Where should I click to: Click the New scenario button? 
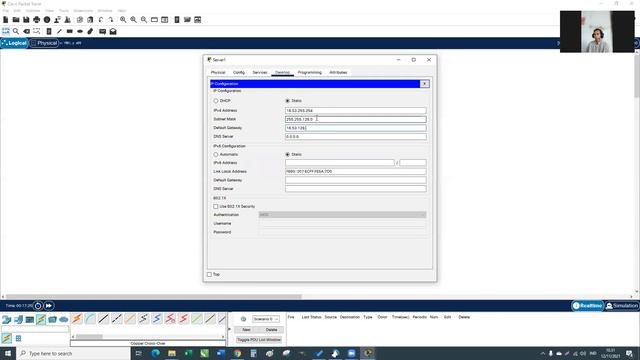click(246, 330)
